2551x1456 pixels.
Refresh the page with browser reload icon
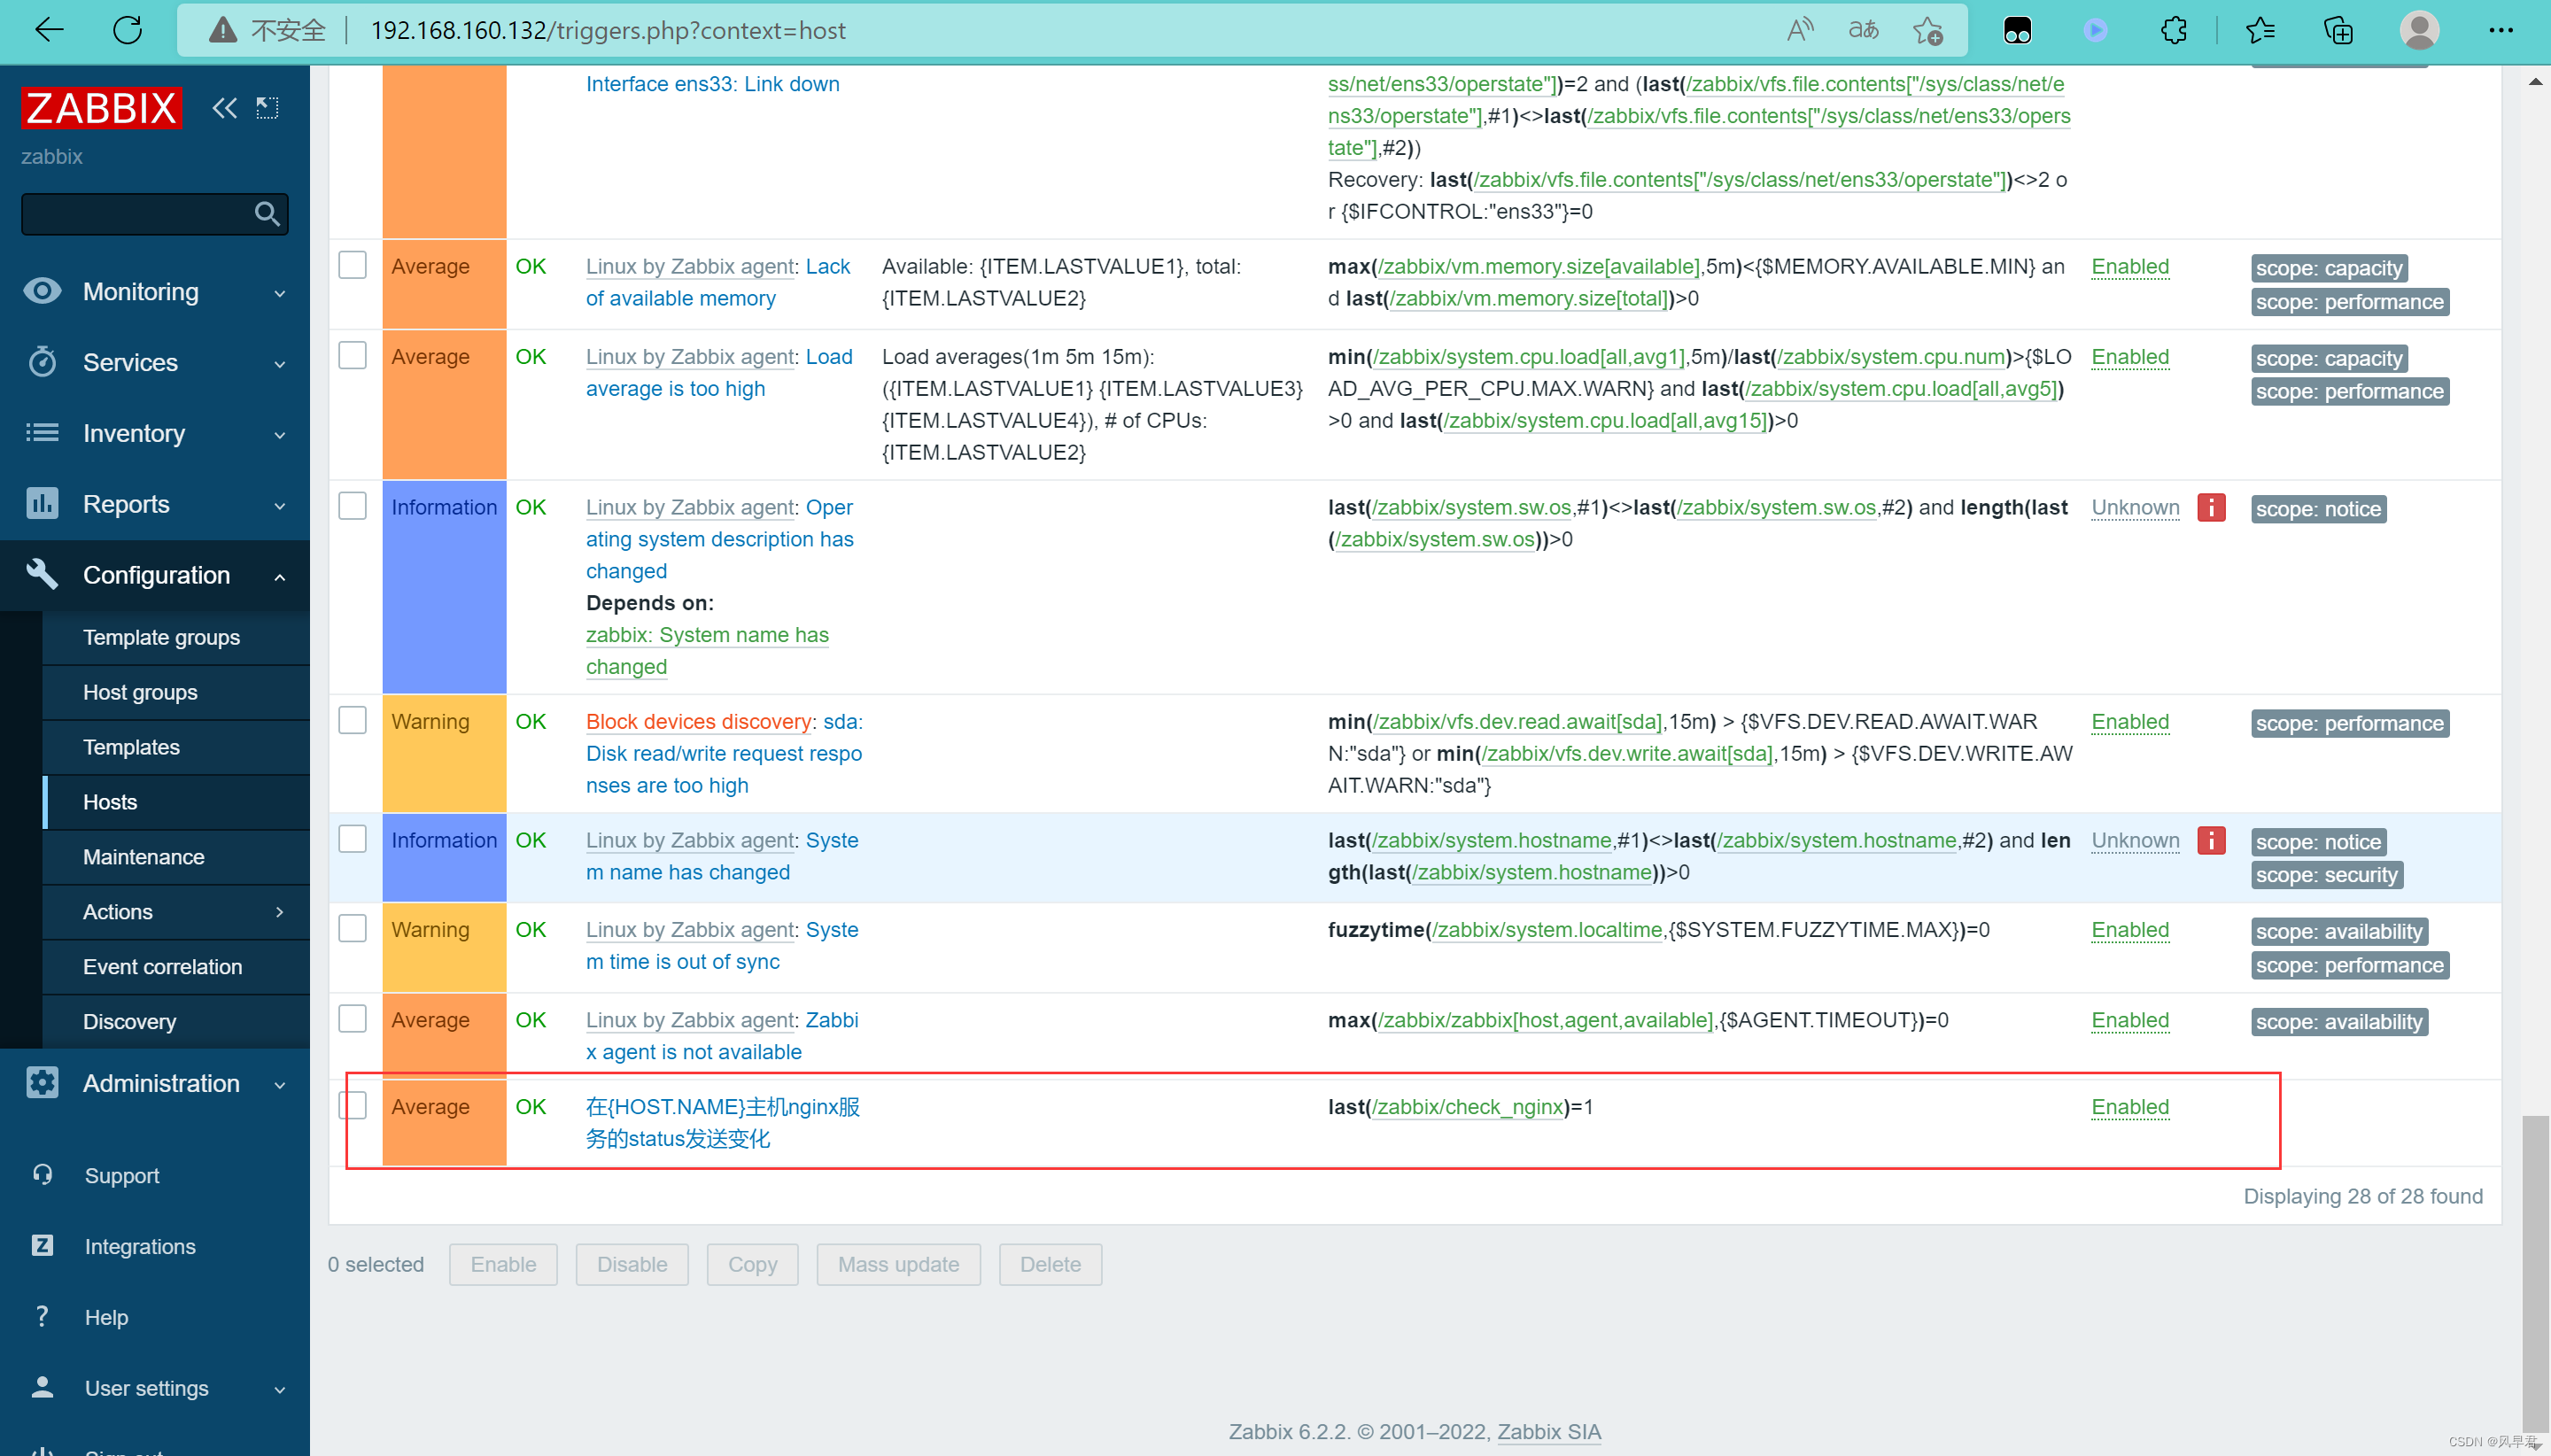coord(128,30)
